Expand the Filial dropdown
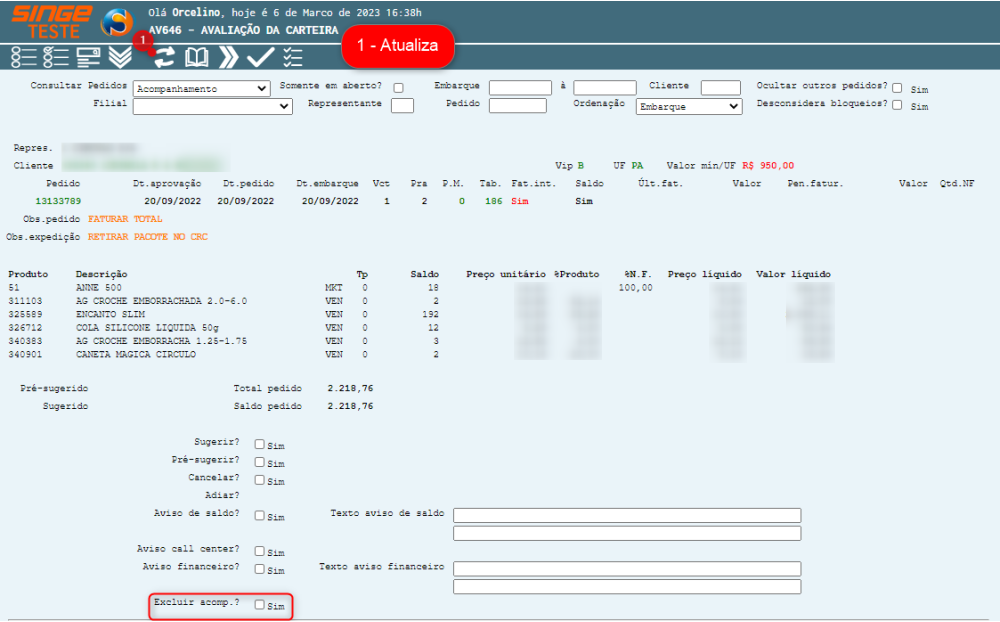The height and width of the screenshot is (622, 1000). pos(212,106)
